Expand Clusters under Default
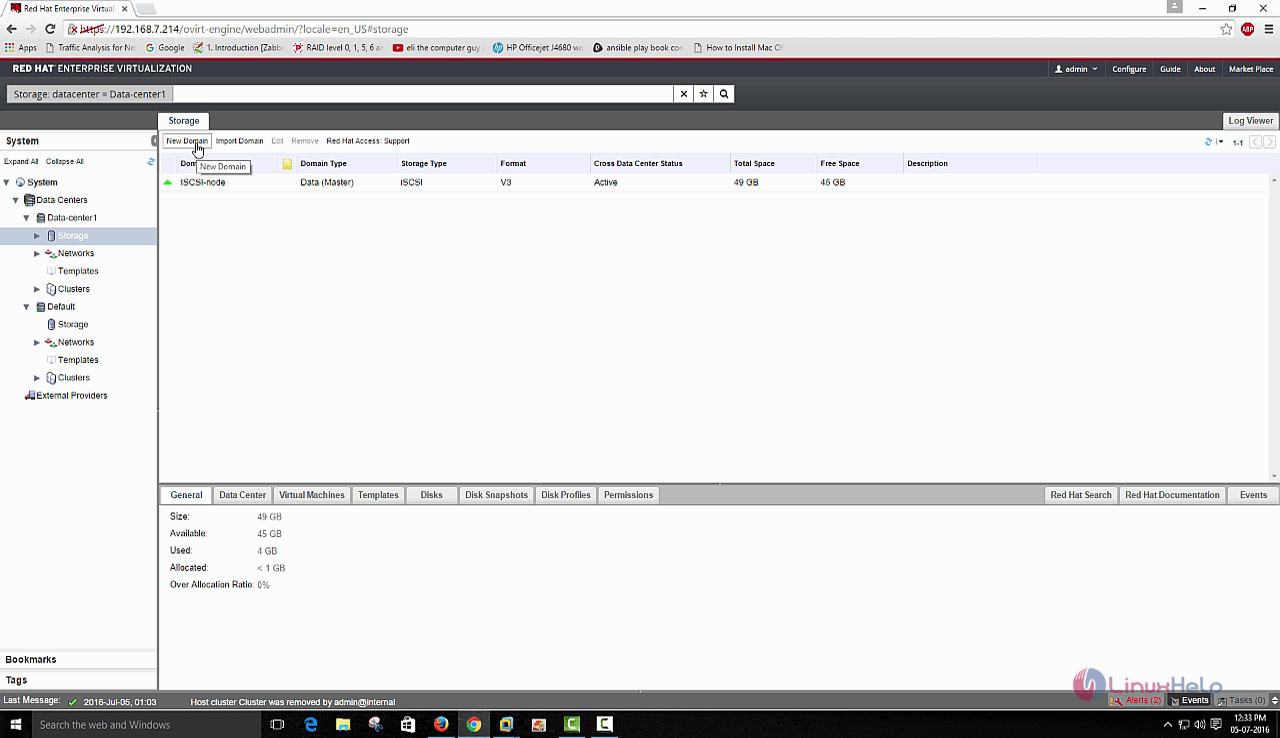Image resolution: width=1280 pixels, height=738 pixels. coord(37,378)
